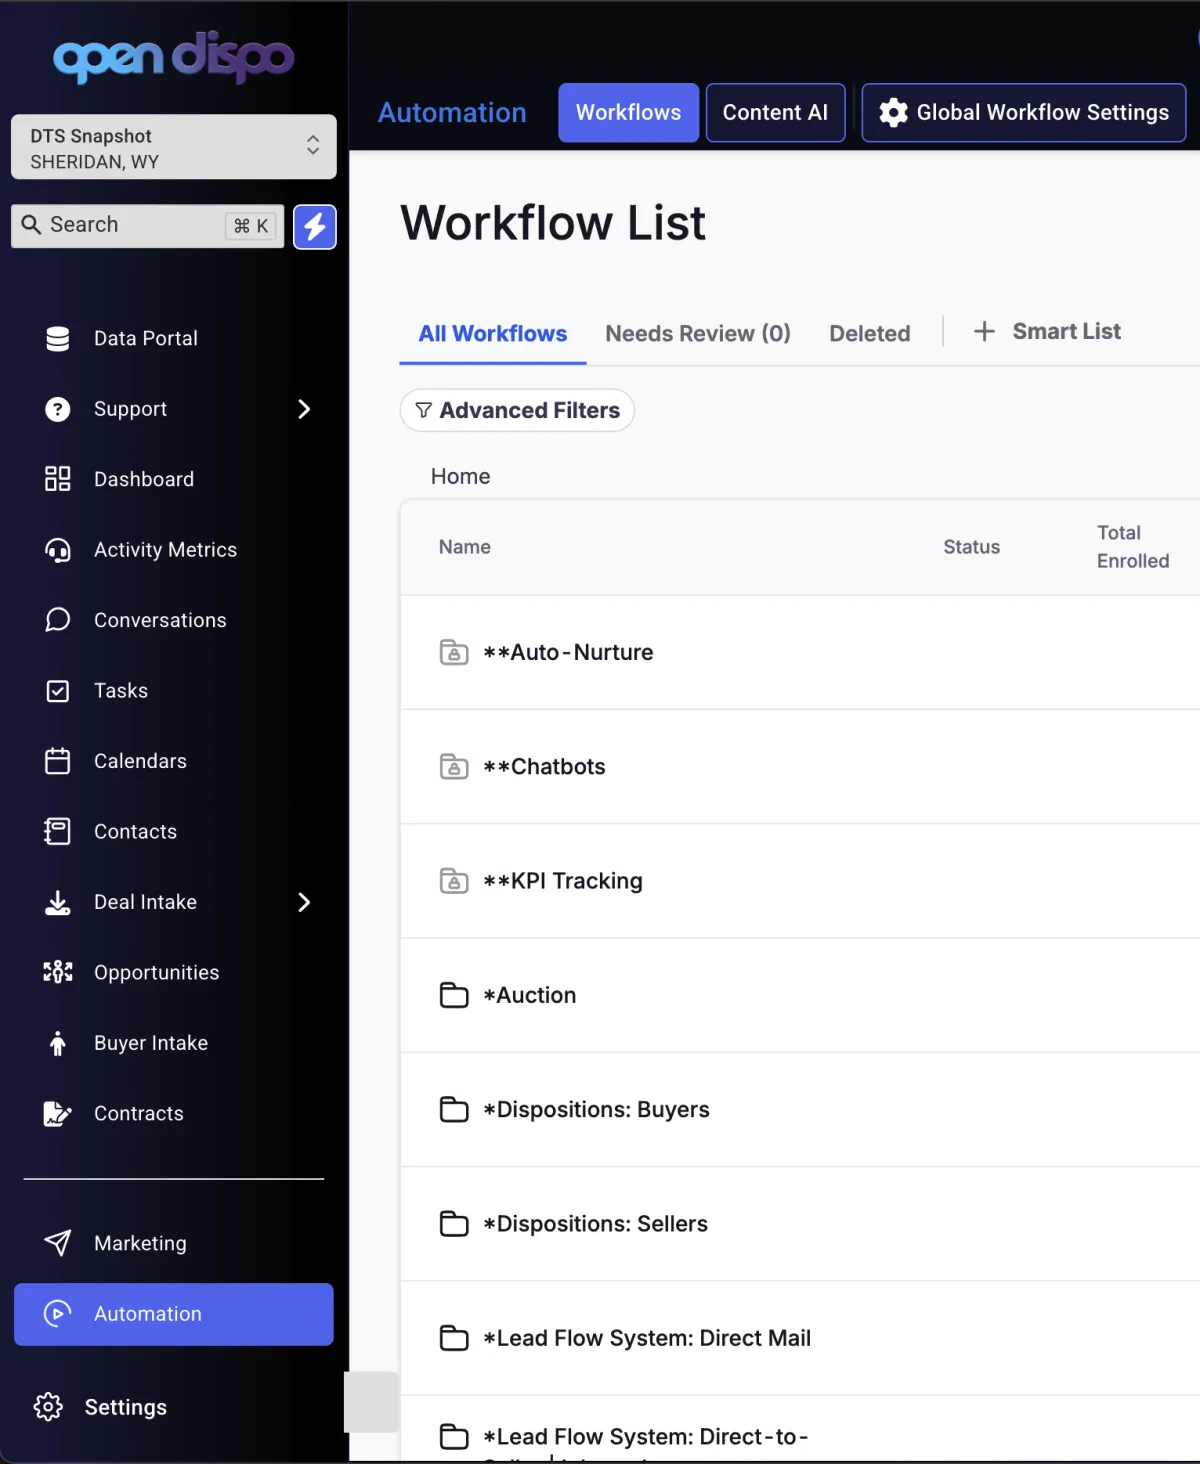
Task: Open Opportunities pipeline icon
Action: [58, 973]
